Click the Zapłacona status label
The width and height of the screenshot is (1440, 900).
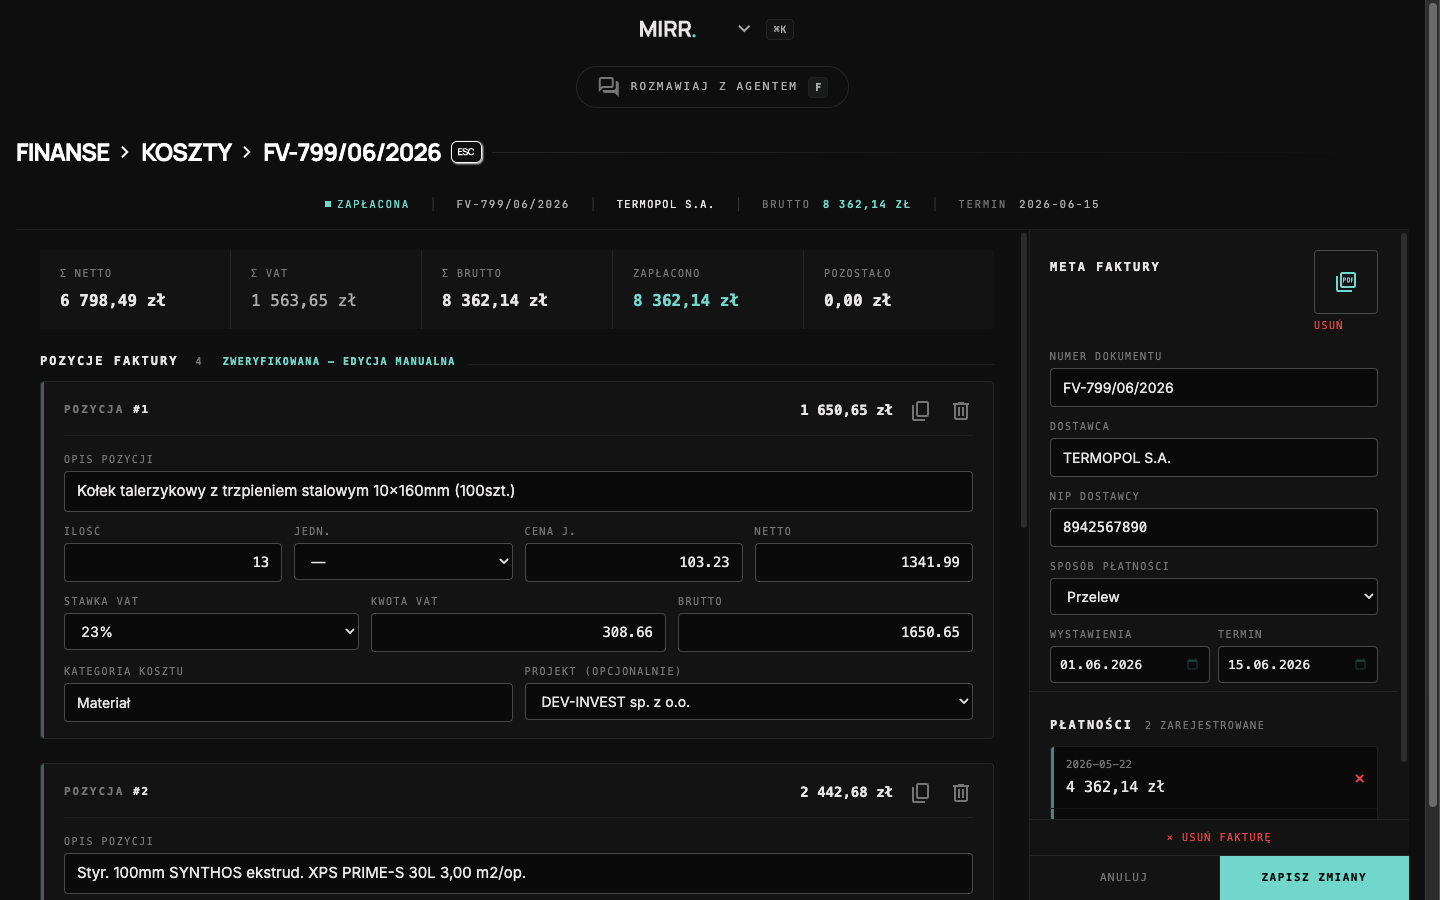[x=367, y=204]
